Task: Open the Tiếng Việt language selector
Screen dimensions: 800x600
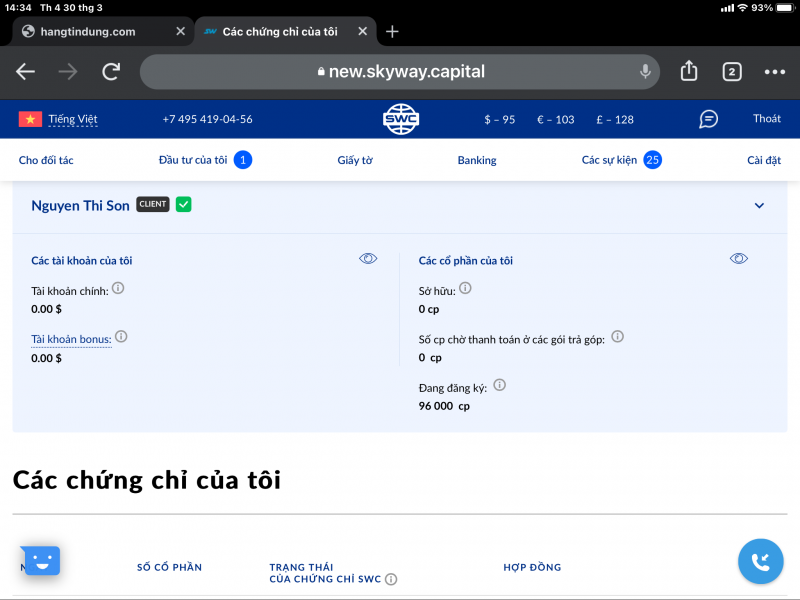Action: click(x=58, y=119)
